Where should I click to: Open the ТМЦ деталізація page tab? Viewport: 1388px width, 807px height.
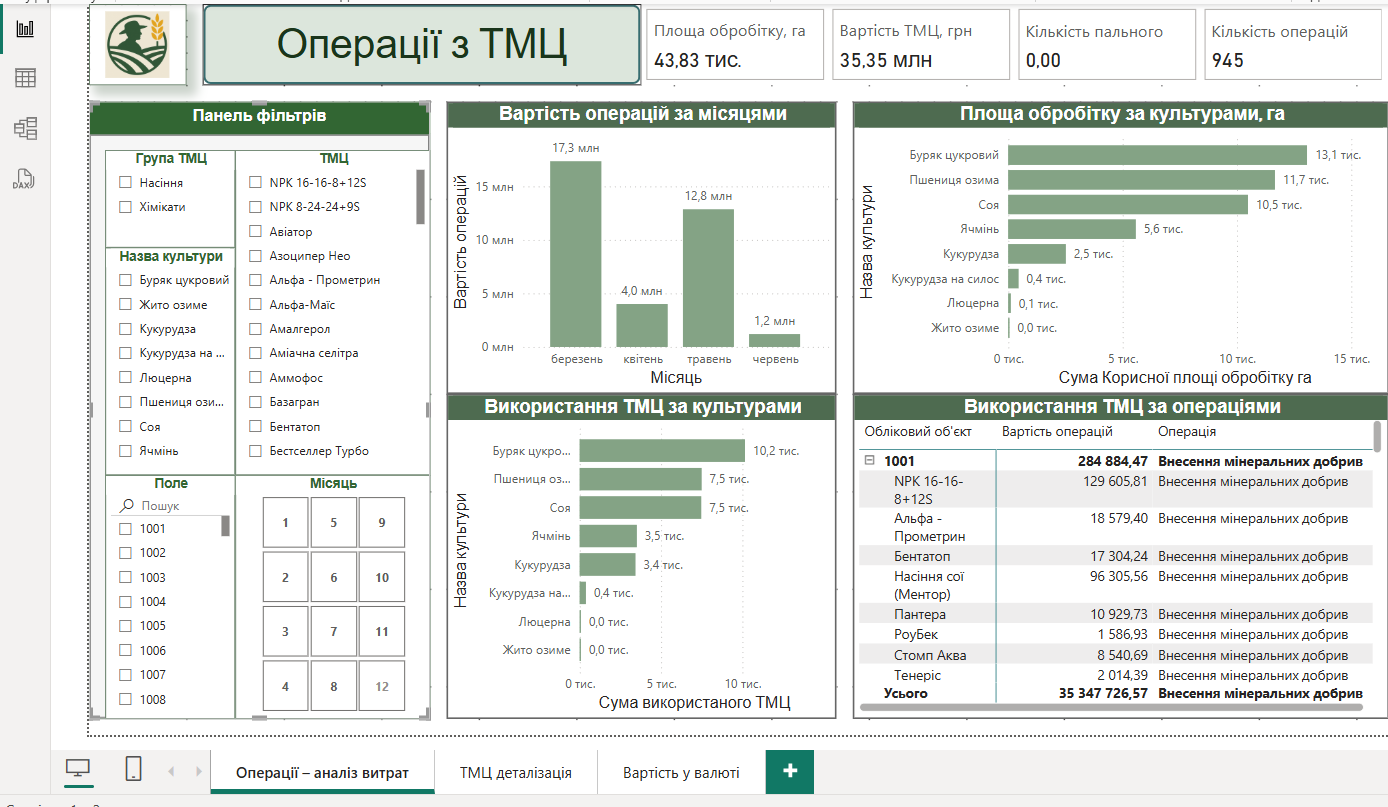pyautogui.click(x=516, y=772)
